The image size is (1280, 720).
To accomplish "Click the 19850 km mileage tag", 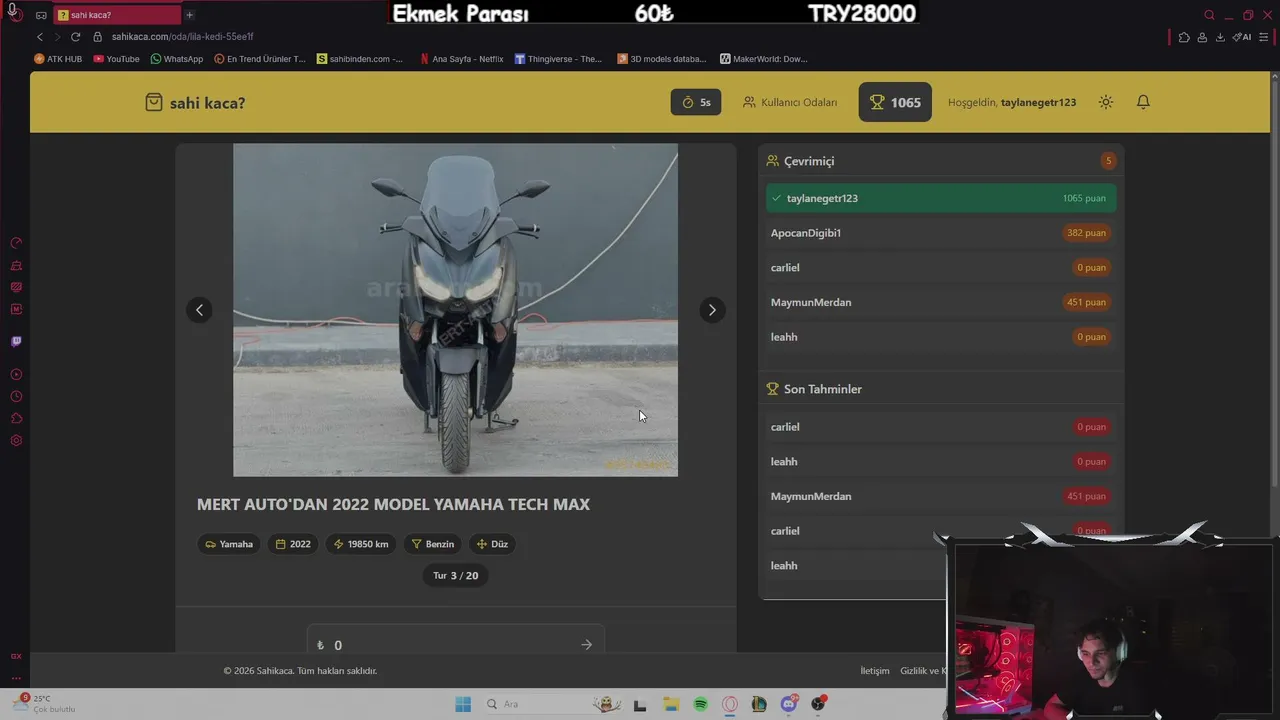I will (361, 544).
